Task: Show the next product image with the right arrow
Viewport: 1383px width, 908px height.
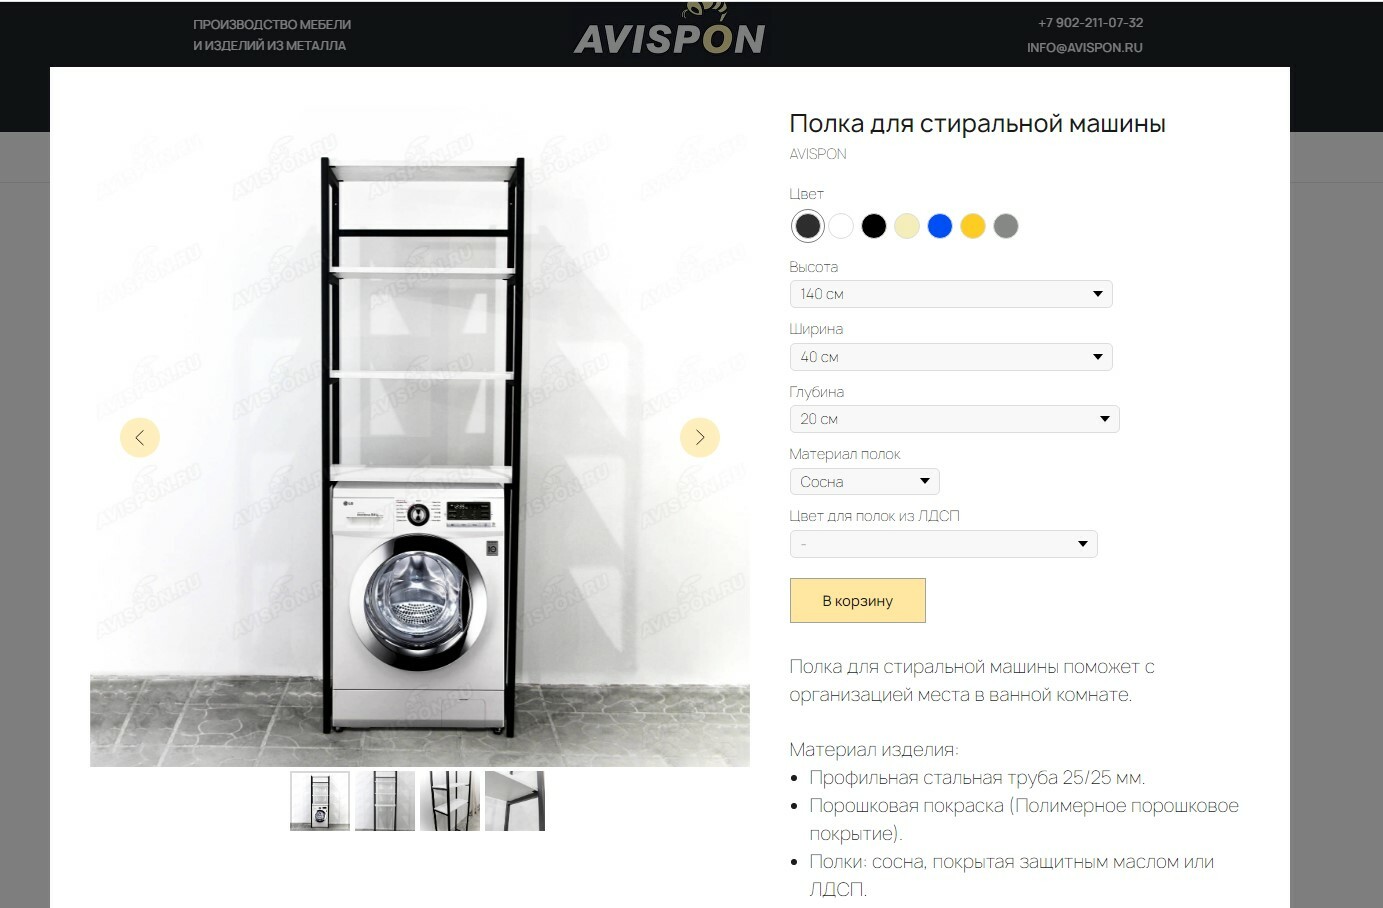Action: click(x=700, y=437)
